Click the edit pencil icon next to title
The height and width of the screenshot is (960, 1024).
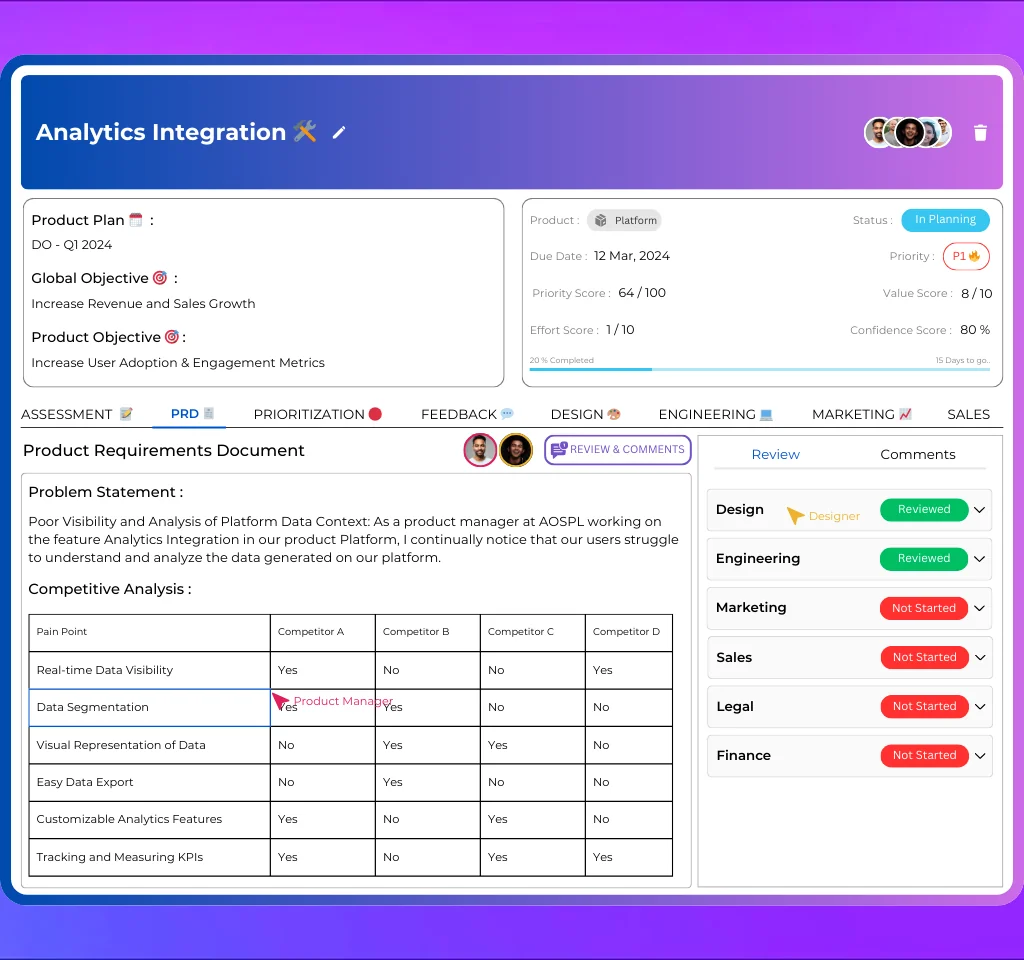(339, 131)
